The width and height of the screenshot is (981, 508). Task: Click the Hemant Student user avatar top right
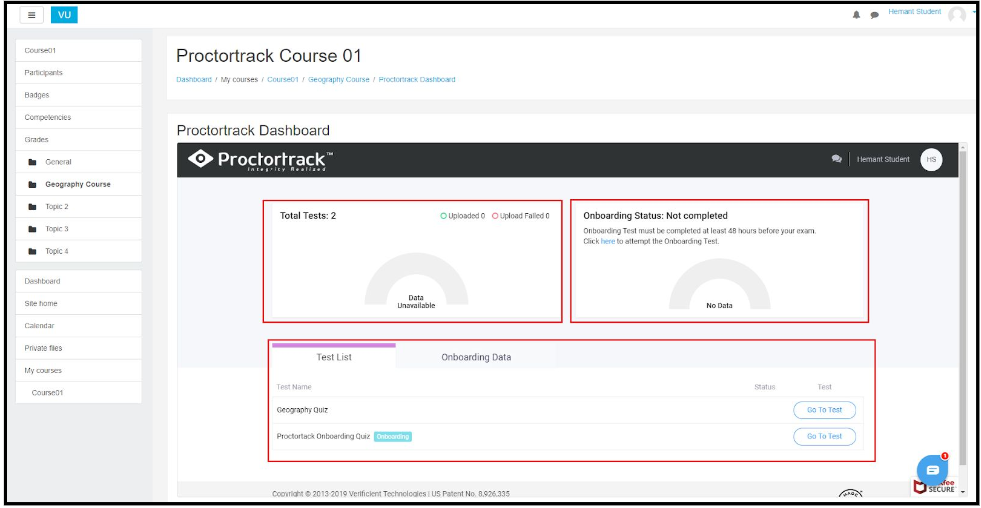[x=957, y=15]
